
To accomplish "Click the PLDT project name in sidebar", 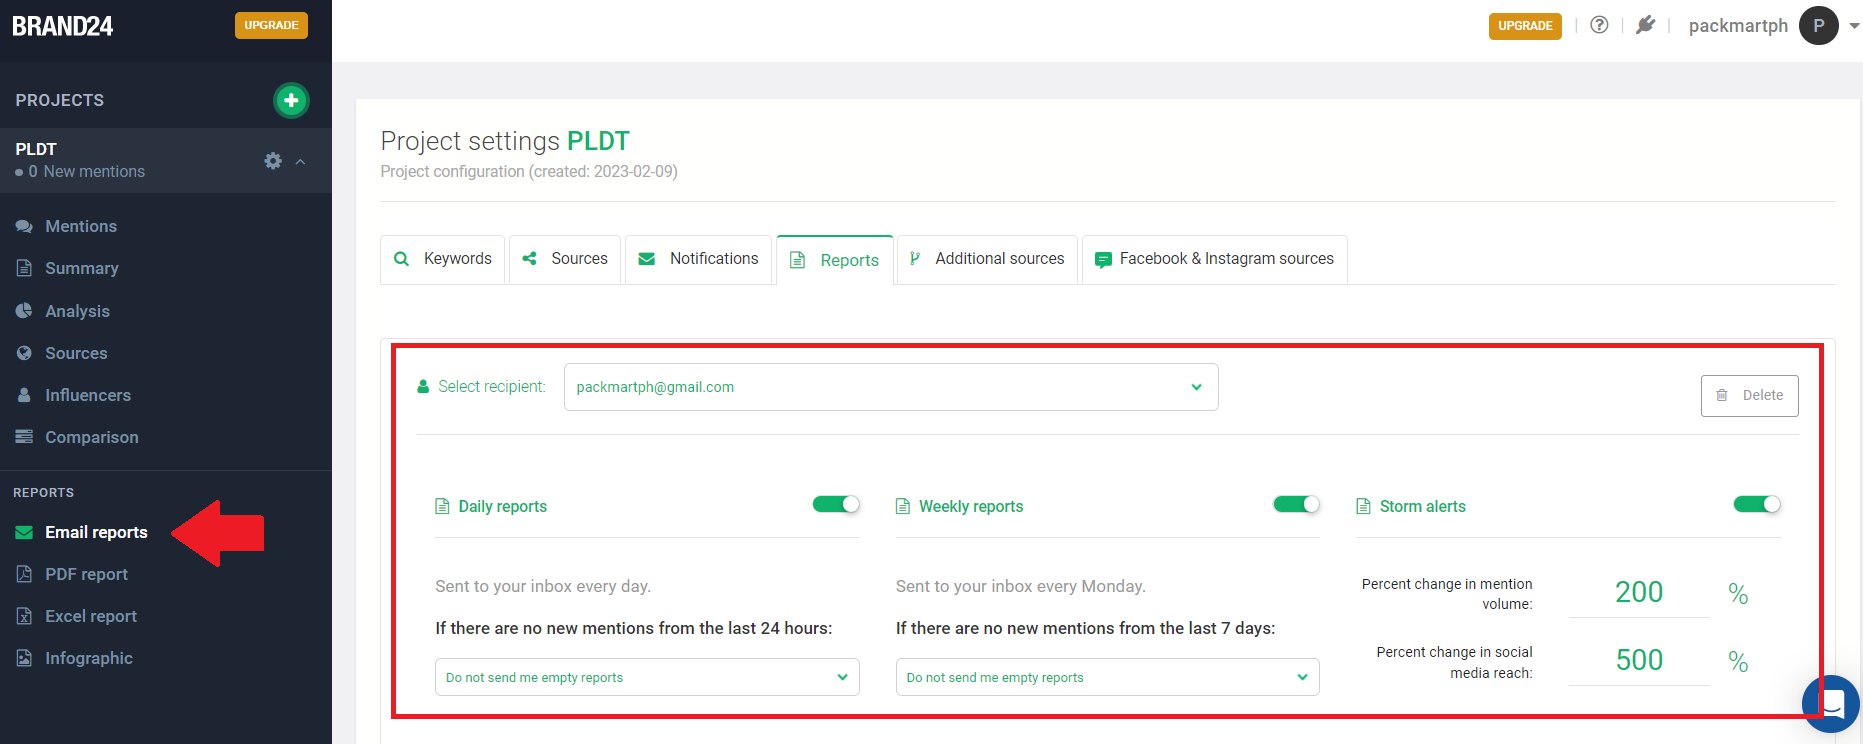I will (36, 149).
